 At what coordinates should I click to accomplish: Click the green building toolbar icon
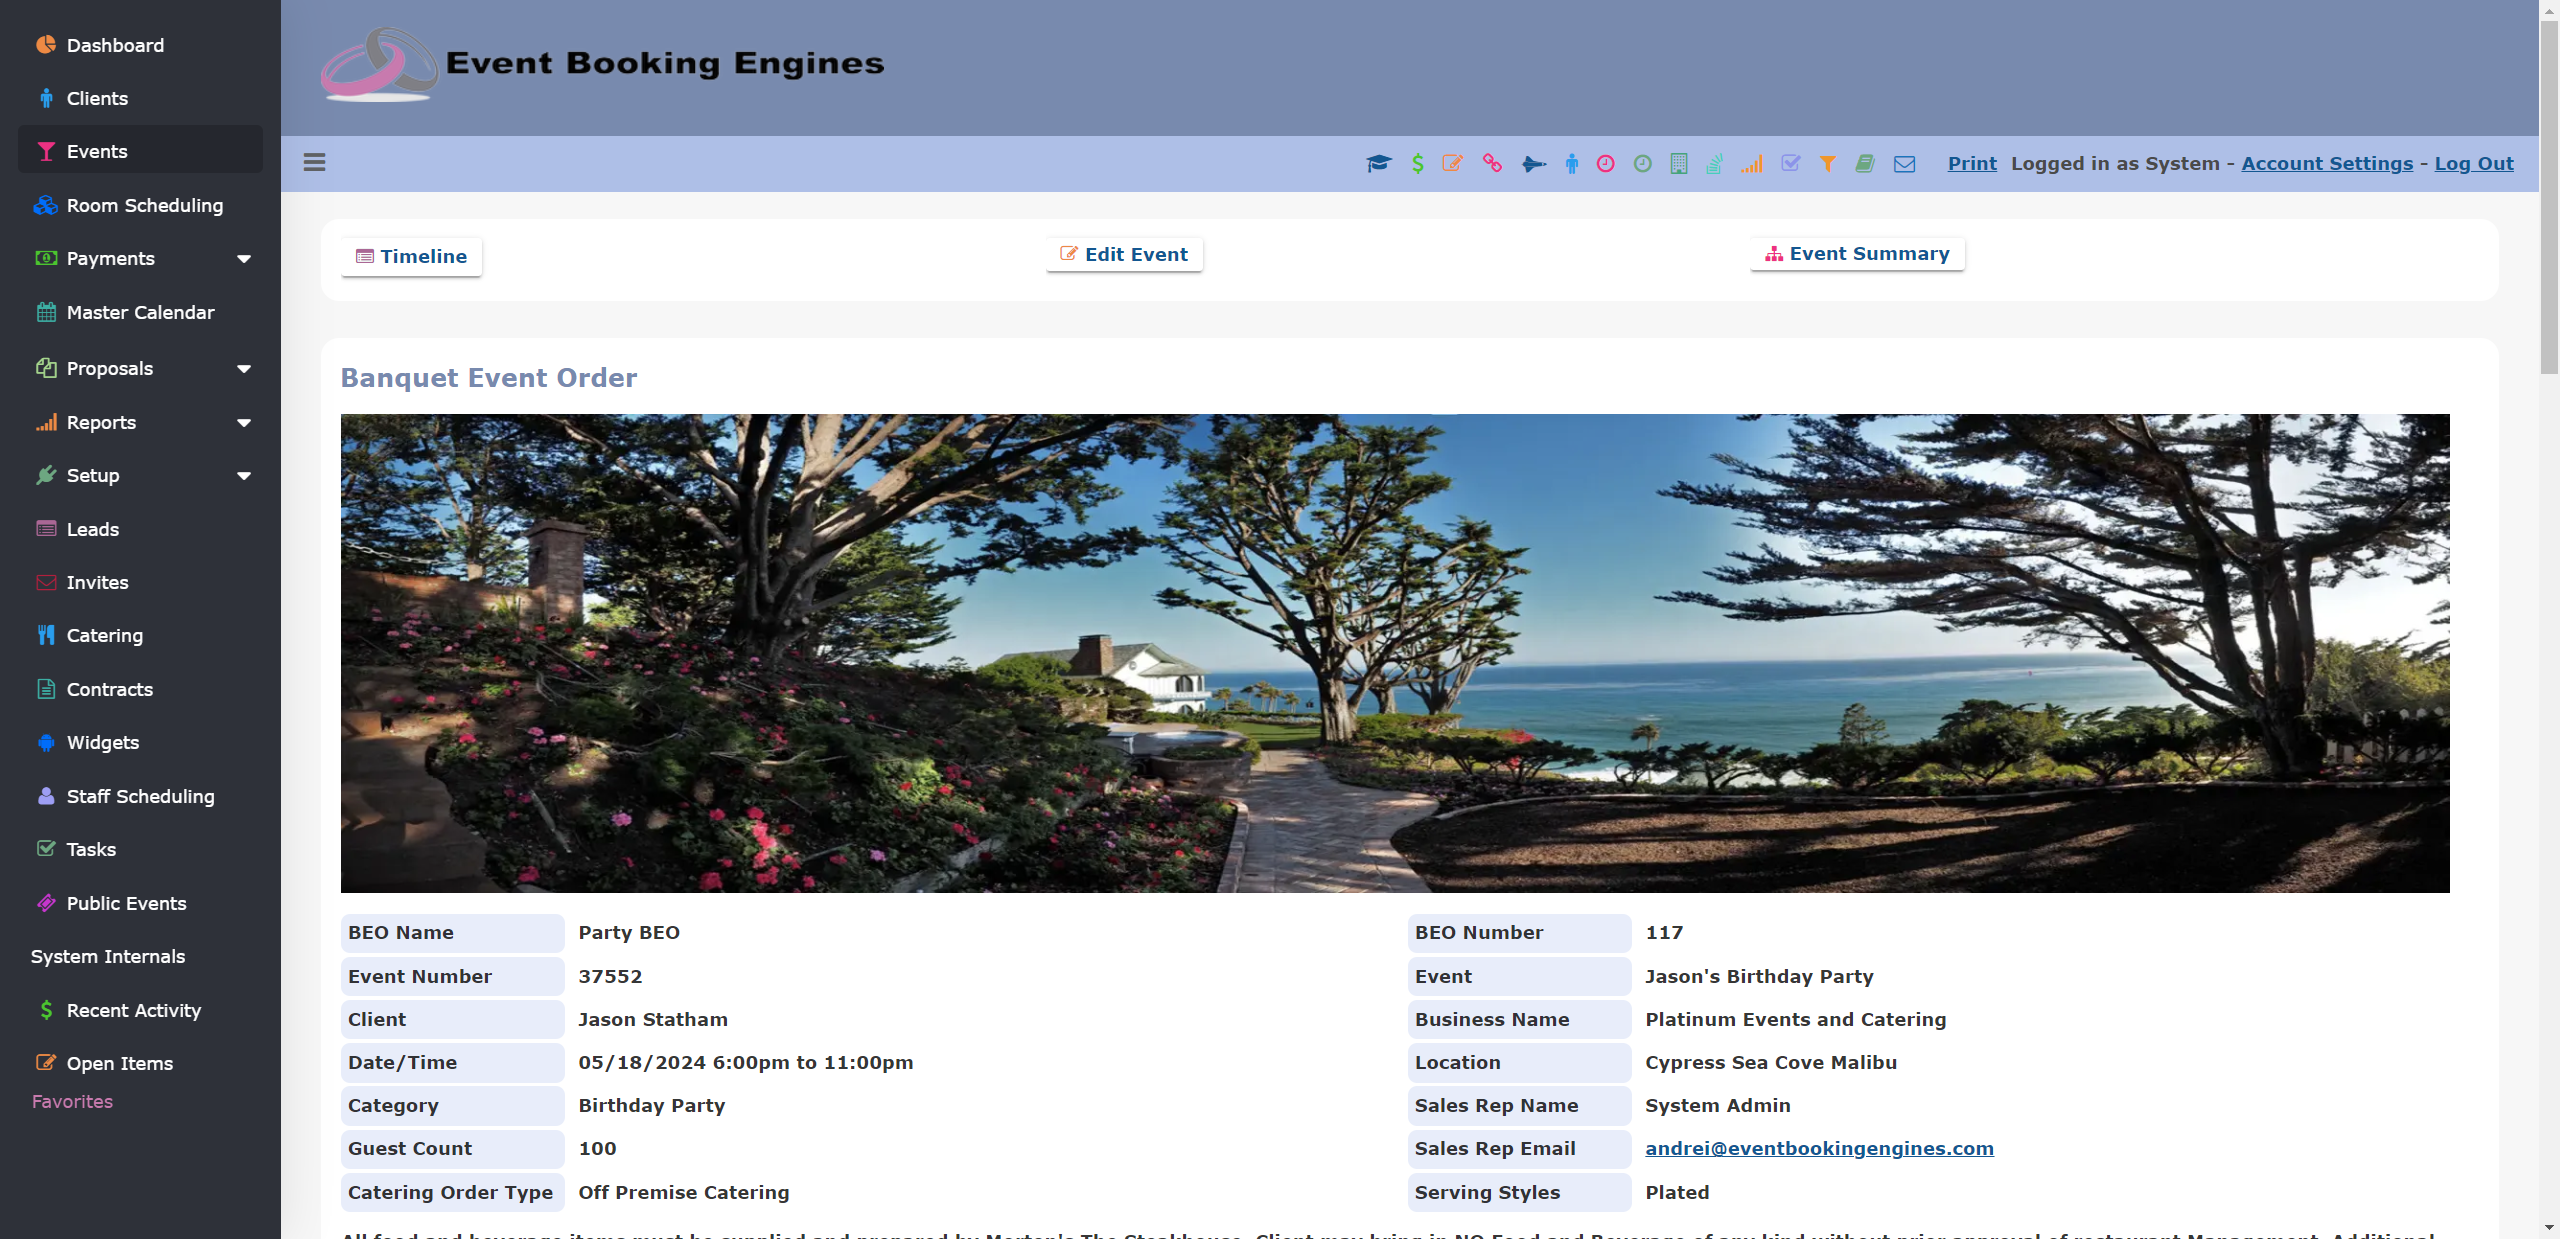(1679, 163)
